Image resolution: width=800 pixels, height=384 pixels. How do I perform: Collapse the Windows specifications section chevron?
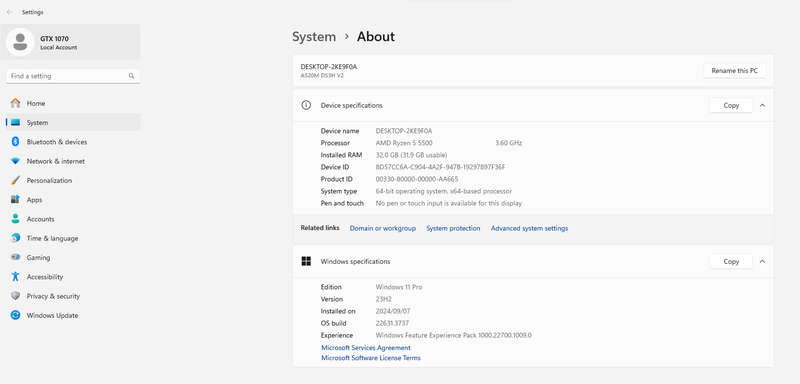[x=762, y=261]
